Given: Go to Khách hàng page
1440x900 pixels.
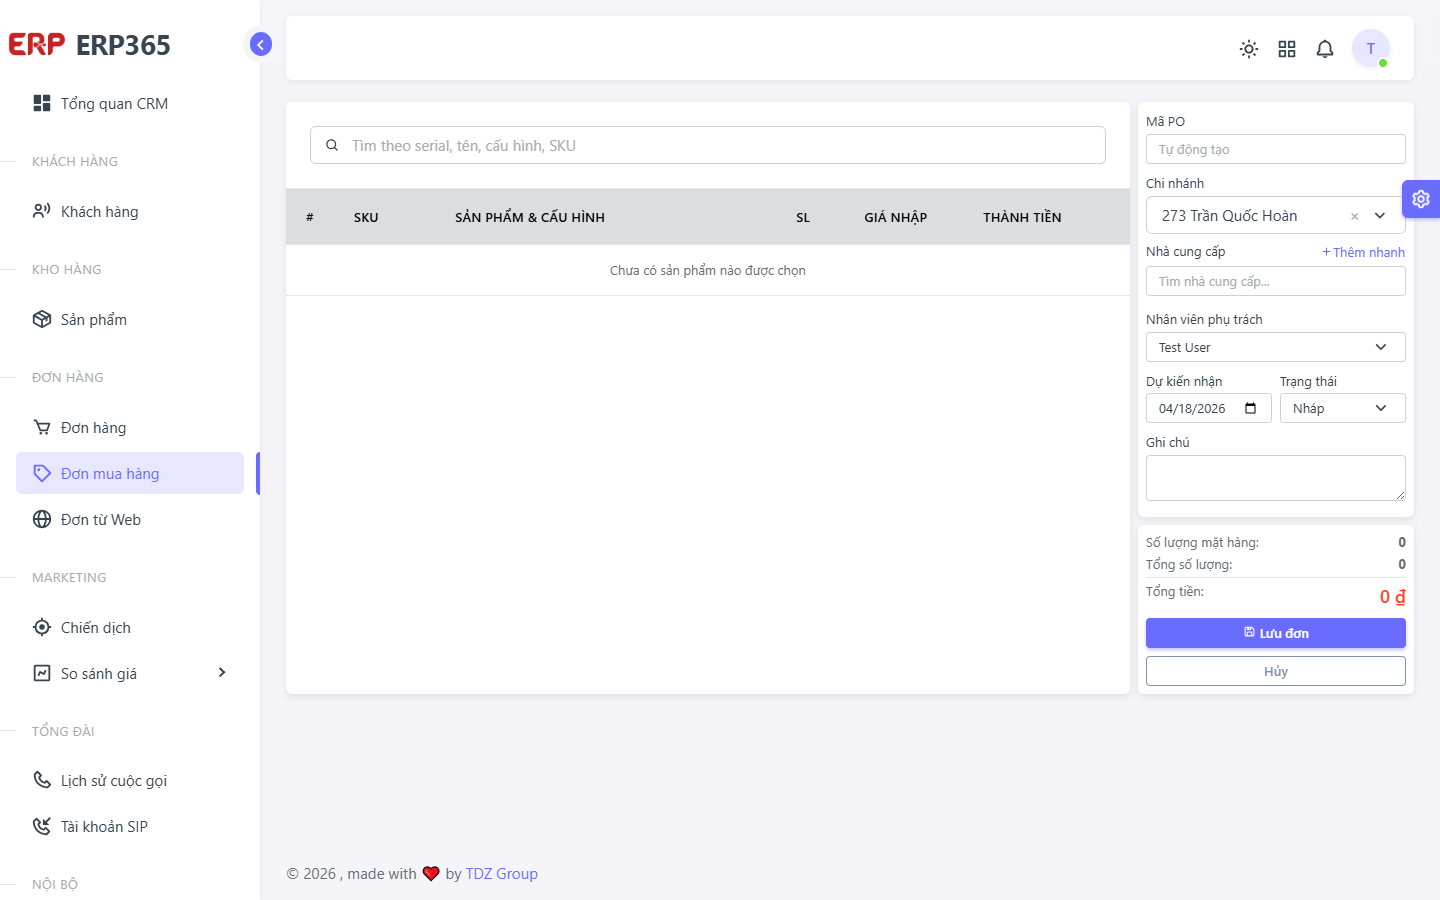Looking at the screenshot, I should click(130, 212).
